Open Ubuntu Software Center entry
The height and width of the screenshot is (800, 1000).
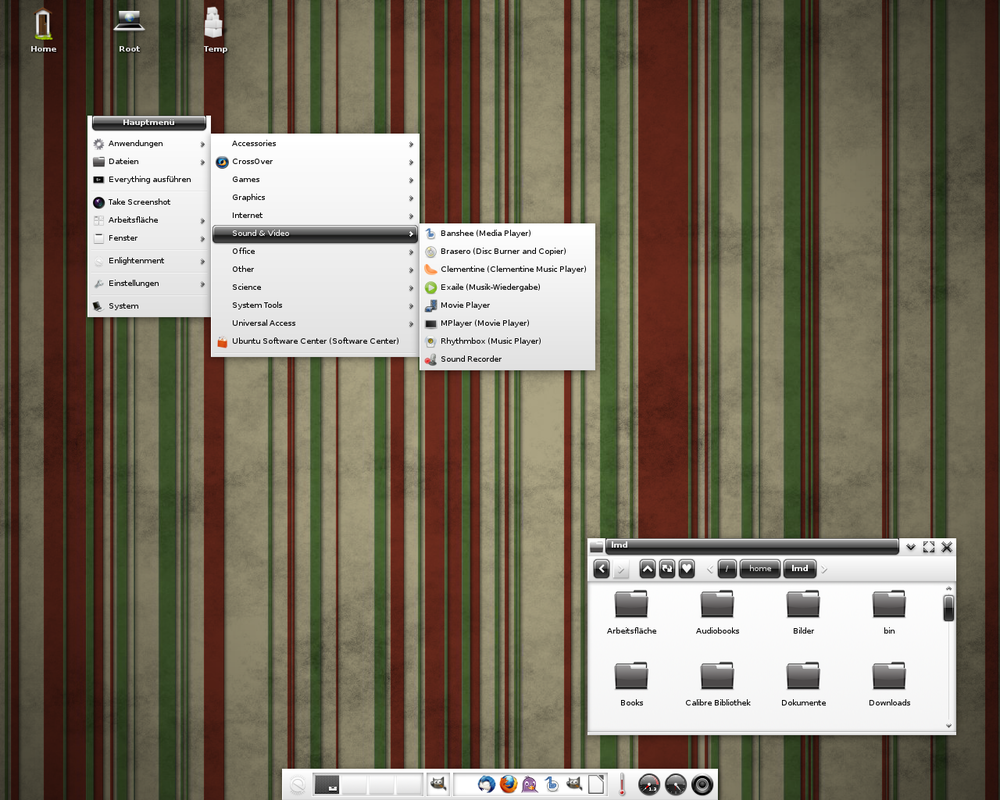tap(315, 341)
